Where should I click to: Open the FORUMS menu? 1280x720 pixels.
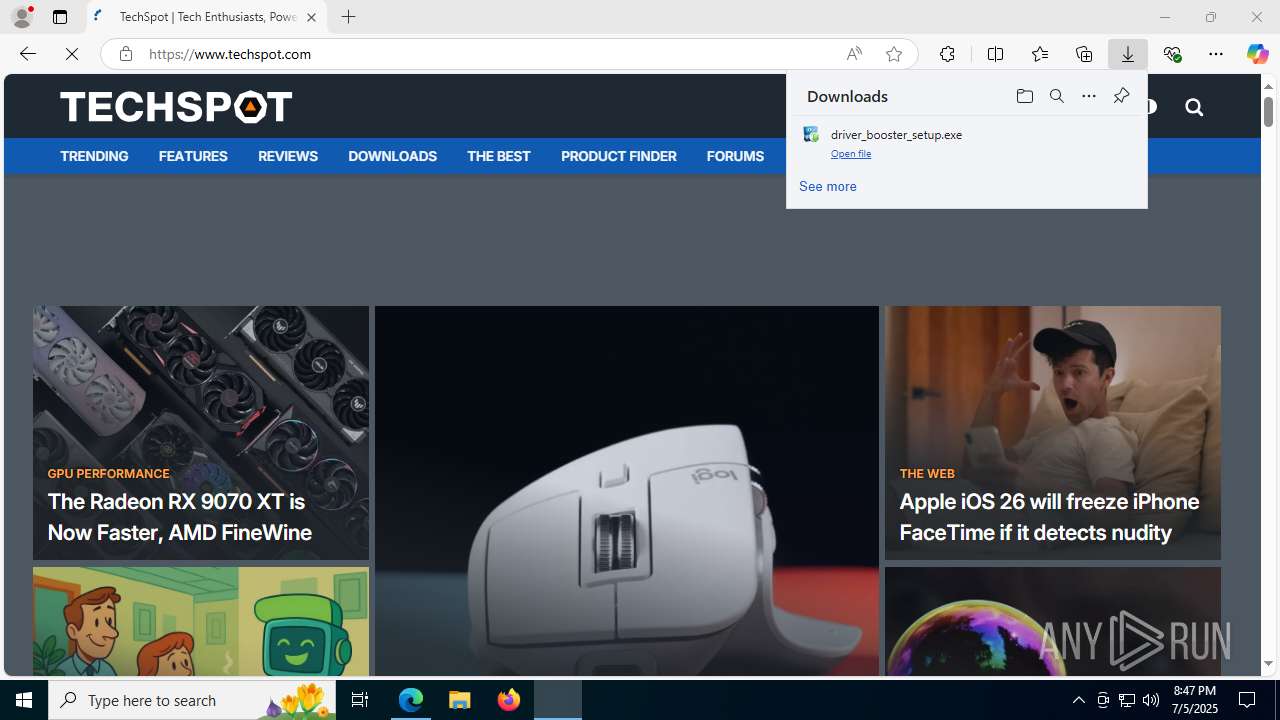tap(735, 156)
